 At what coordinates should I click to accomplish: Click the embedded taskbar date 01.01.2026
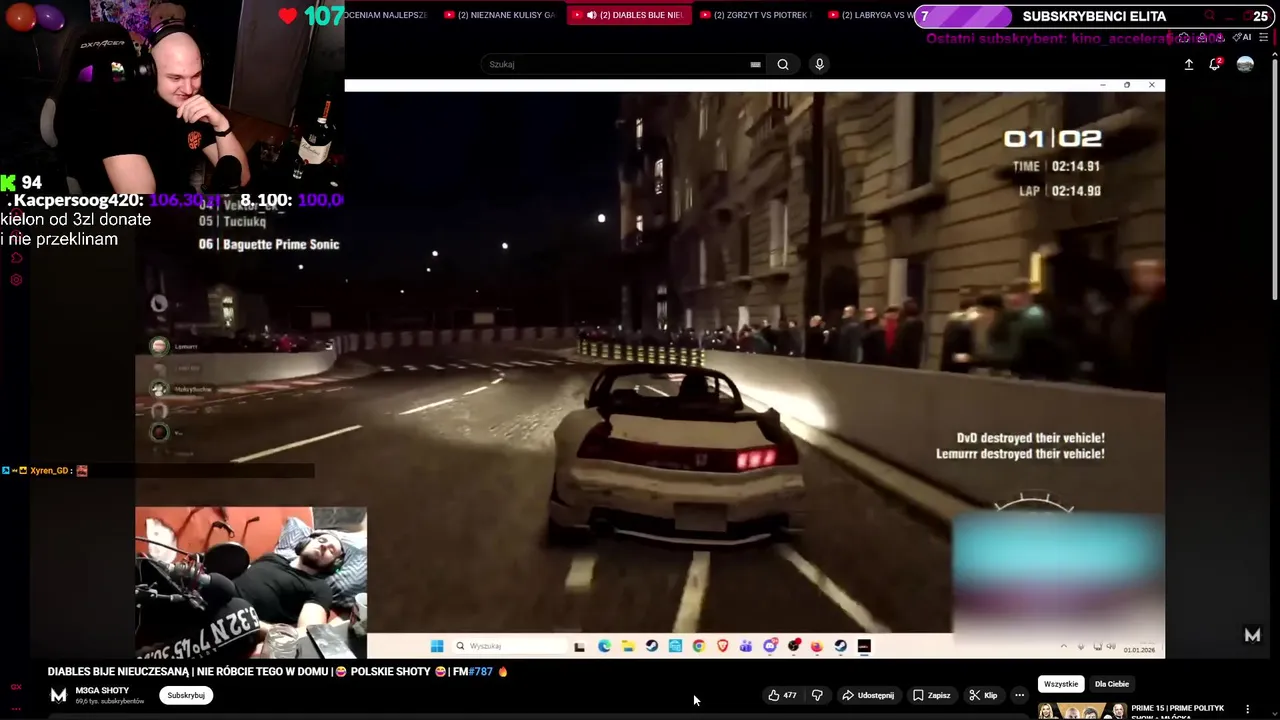(x=1139, y=650)
